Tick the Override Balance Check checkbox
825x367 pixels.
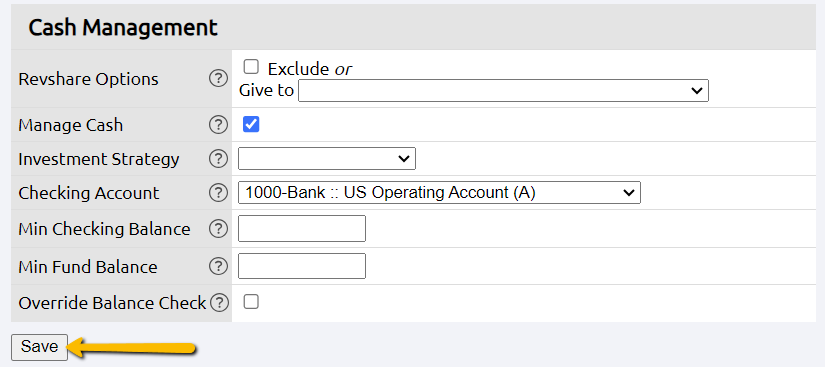coord(251,302)
